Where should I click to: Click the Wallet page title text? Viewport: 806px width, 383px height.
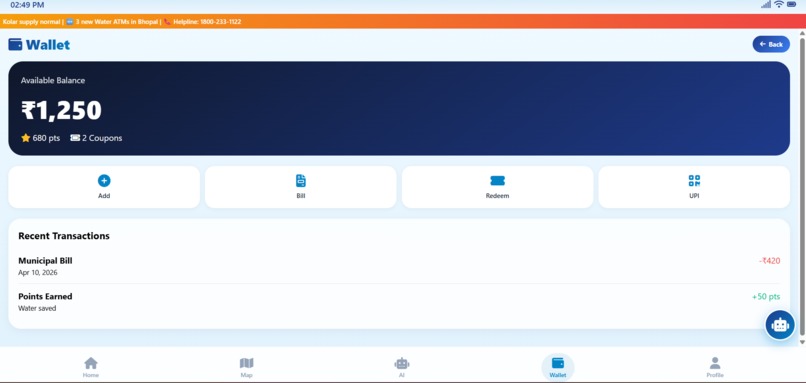(x=48, y=45)
